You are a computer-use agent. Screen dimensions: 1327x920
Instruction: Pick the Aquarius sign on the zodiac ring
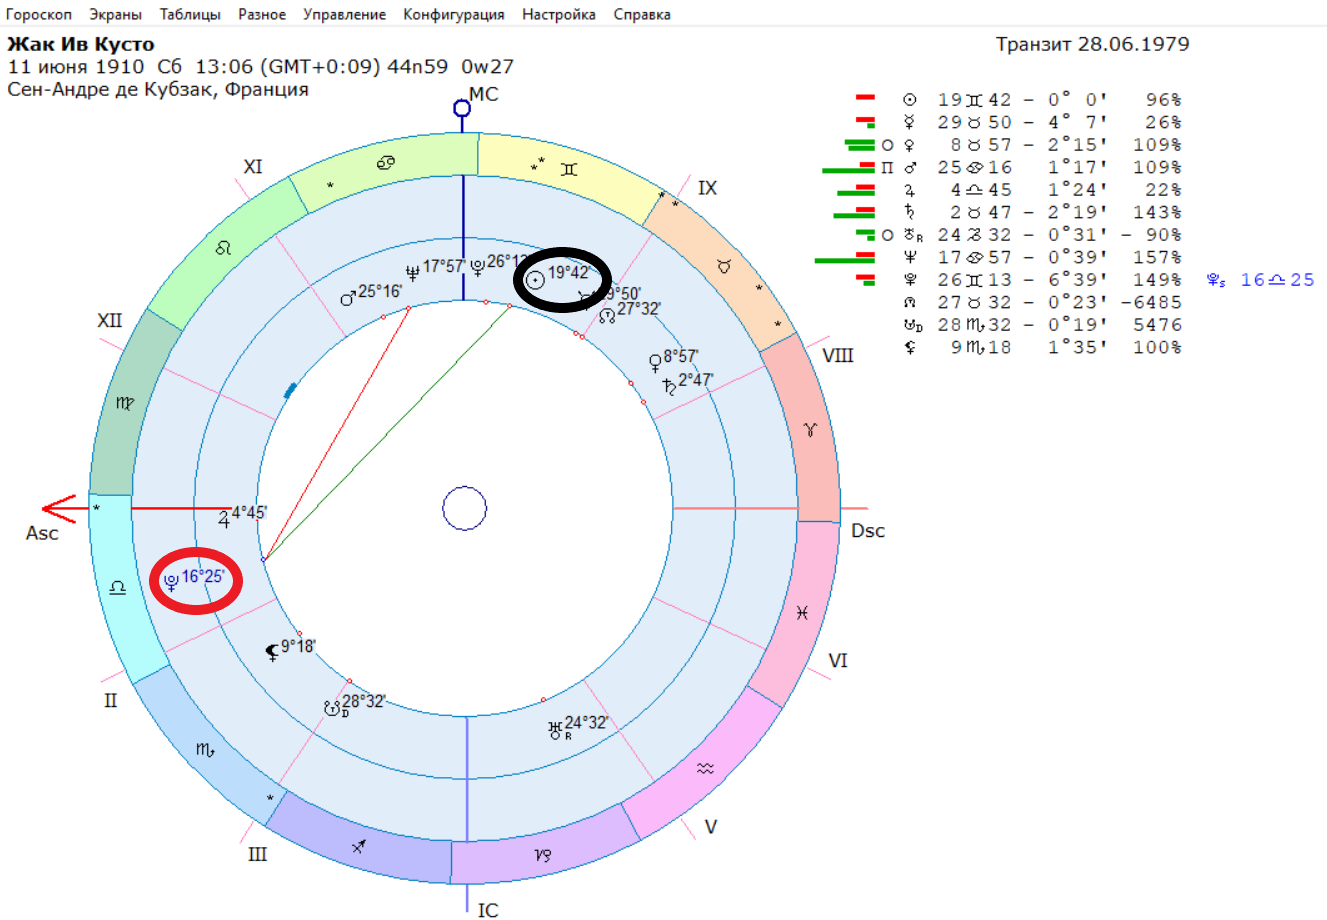click(x=706, y=768)
